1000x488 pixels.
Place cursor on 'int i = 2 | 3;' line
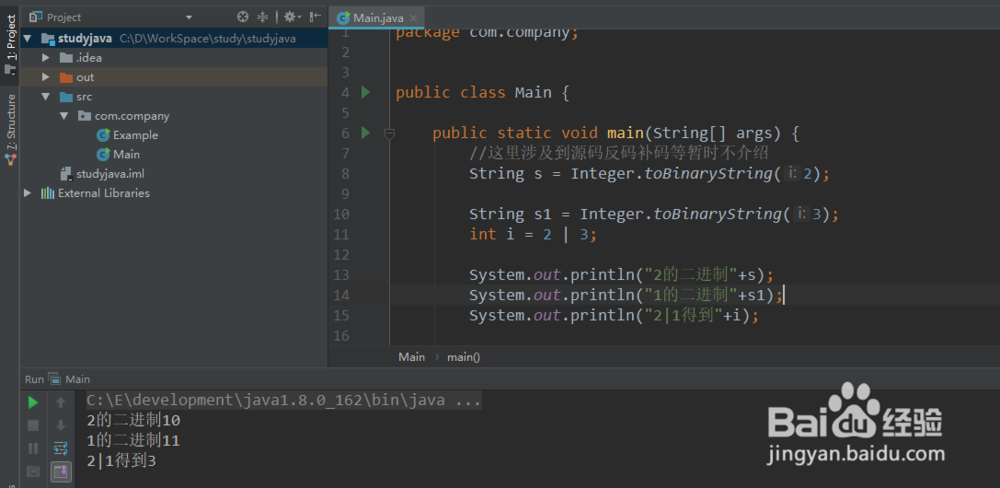[x=533, y=234]
